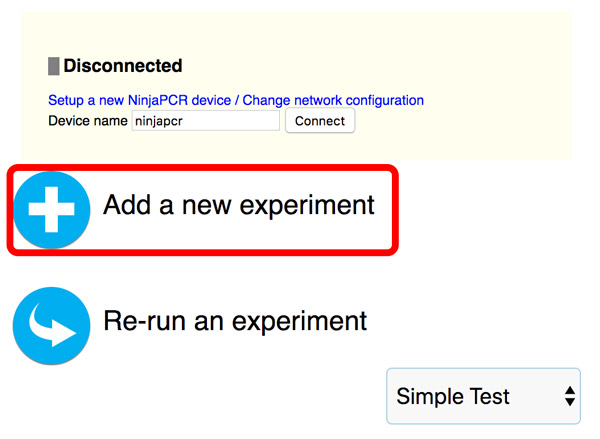Click the Change network configuration link text
Viewport: 600px width, 439px height.
pyautogui.click(x=333, y=100)
